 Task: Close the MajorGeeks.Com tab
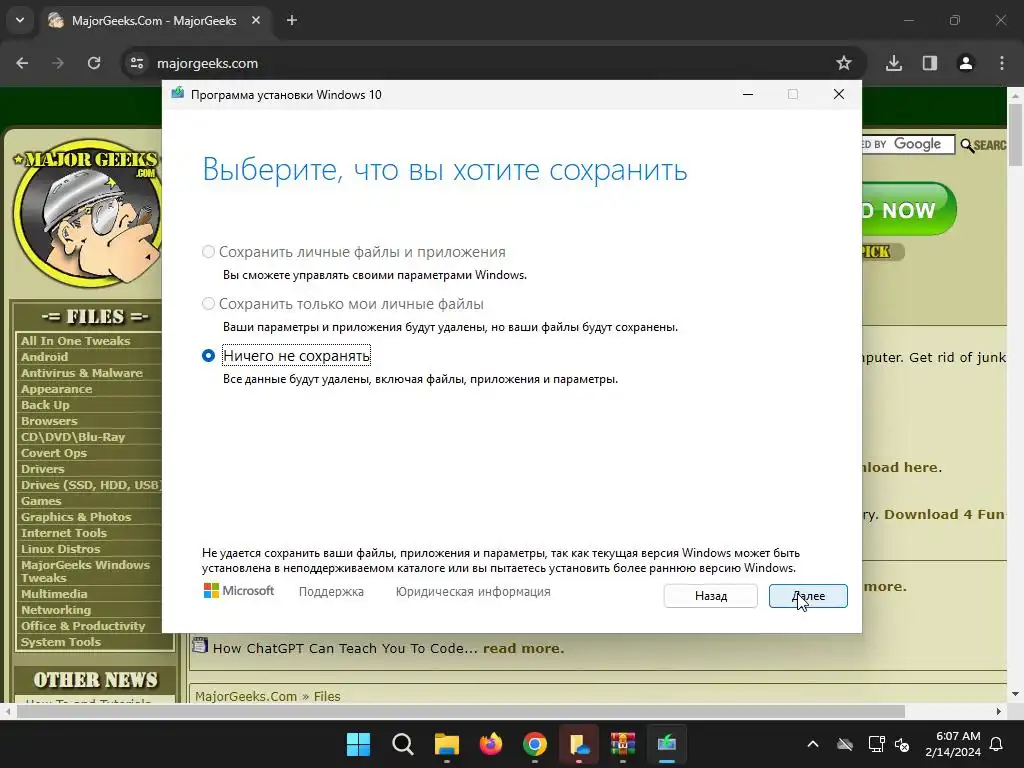256,20
